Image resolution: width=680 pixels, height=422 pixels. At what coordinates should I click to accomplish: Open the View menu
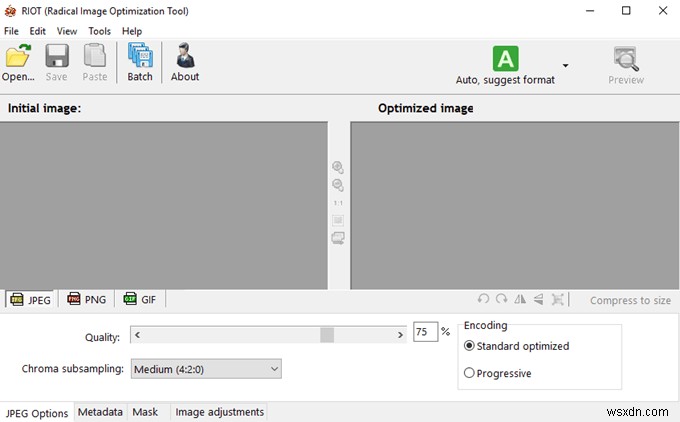67,31
